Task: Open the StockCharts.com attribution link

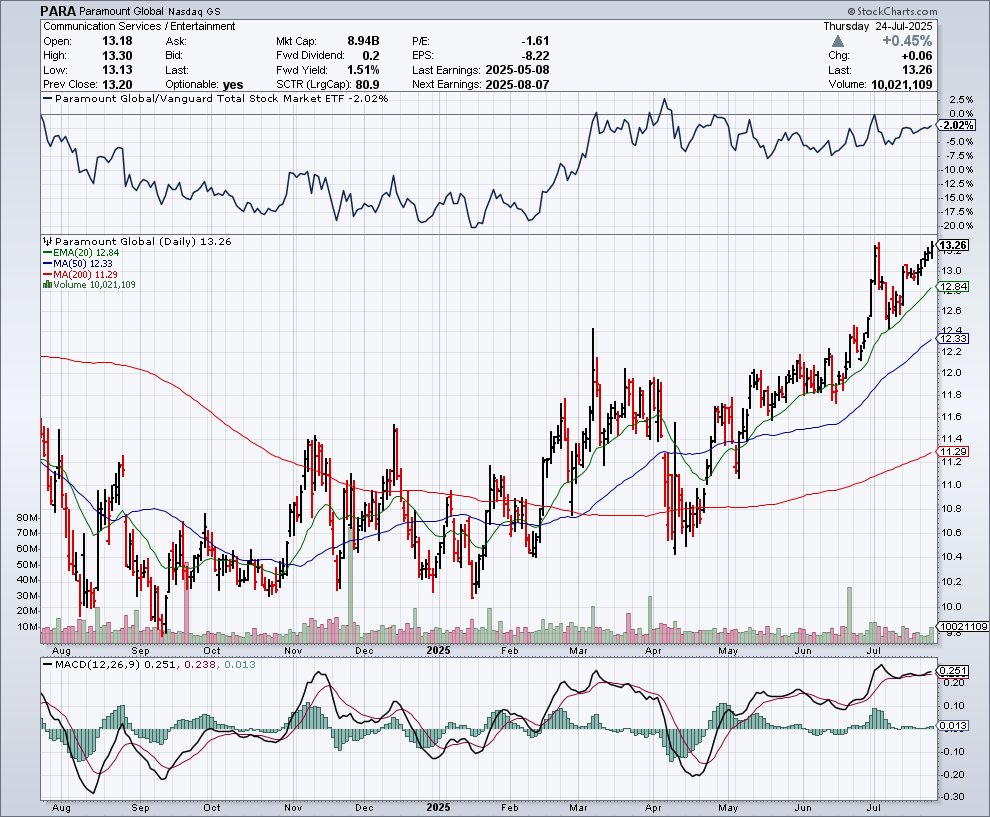Action: coord(892,11)
